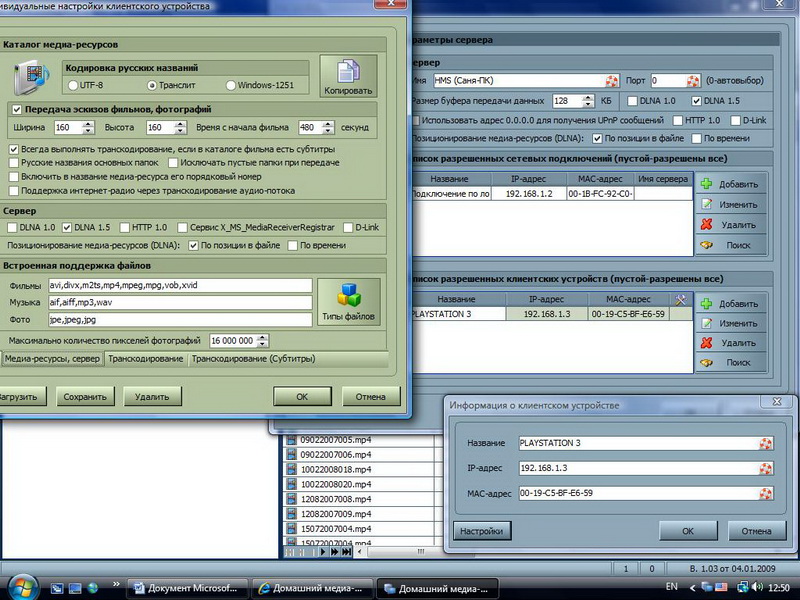Enable Исключать пустые папки при передаче
The height and width of the screenshot is (600, 800).
[x=173, y=163]
